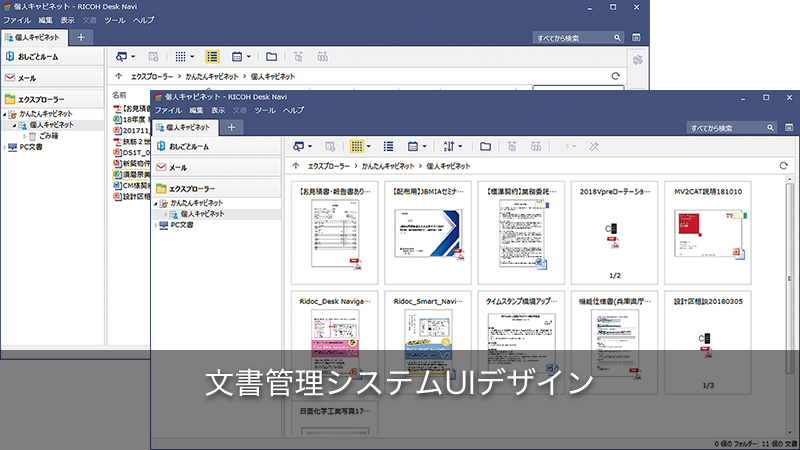This screenshot has width=800, height=450.
Task: Click the unbind documents icon in front window
Action: tap(536, 147)
